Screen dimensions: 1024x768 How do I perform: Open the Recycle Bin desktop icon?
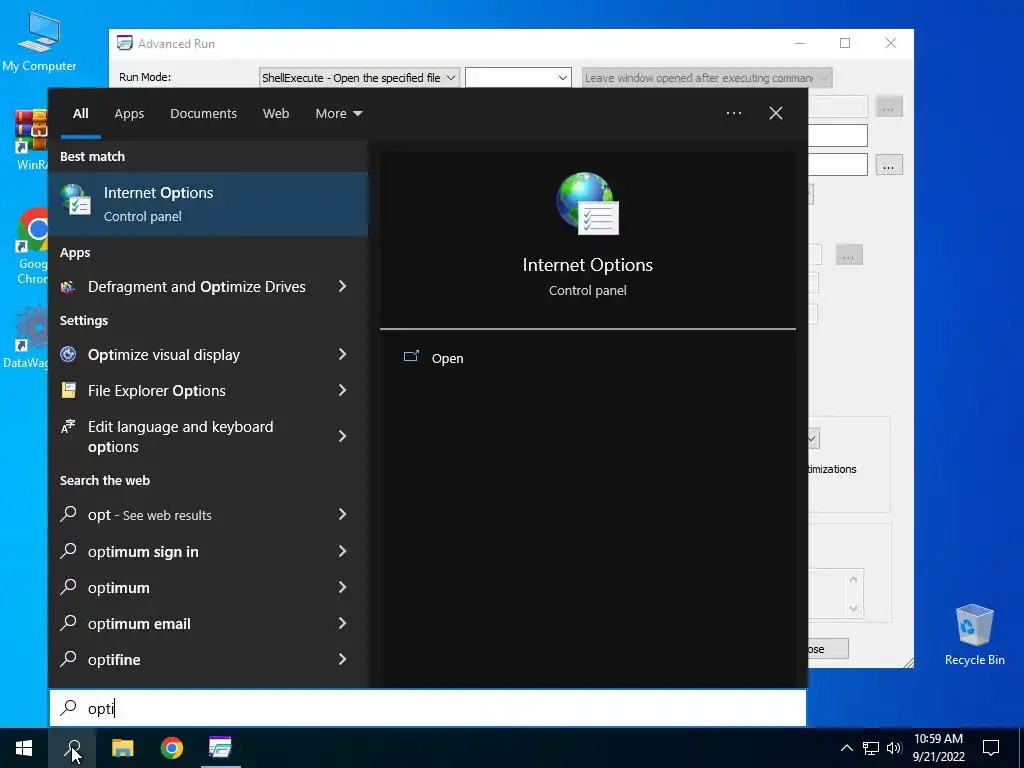[x=974, y=635]
